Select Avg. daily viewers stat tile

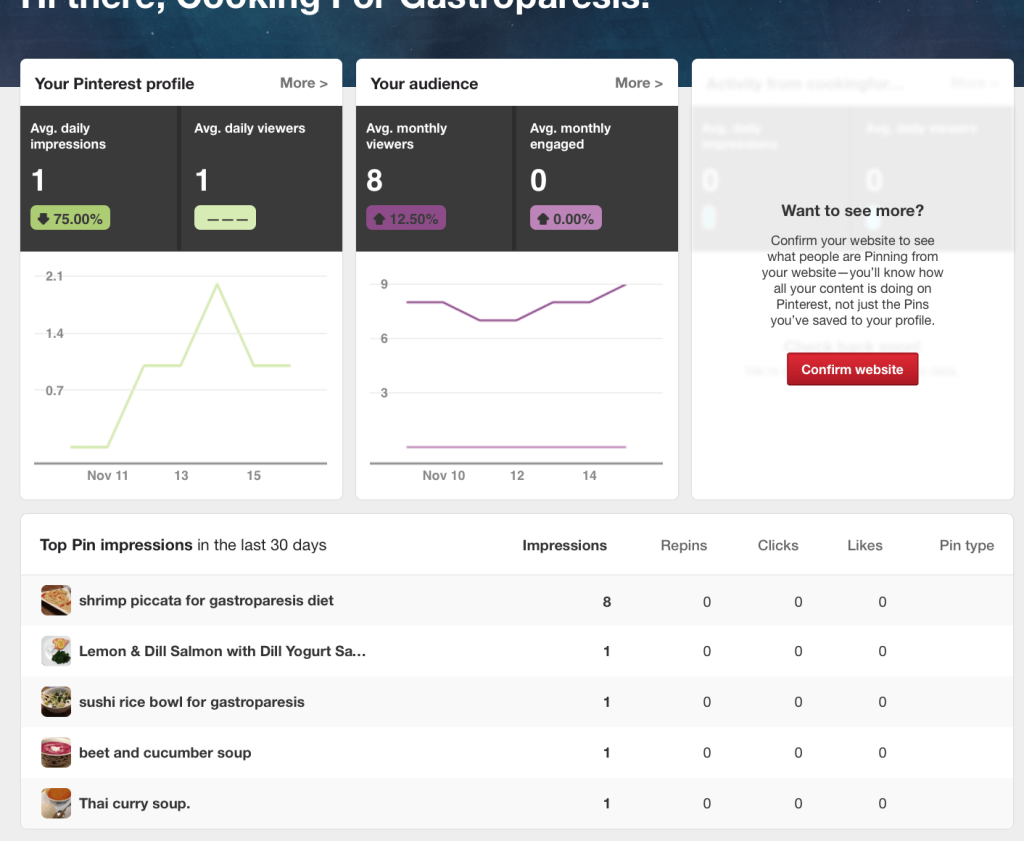(x=261, y=178)
